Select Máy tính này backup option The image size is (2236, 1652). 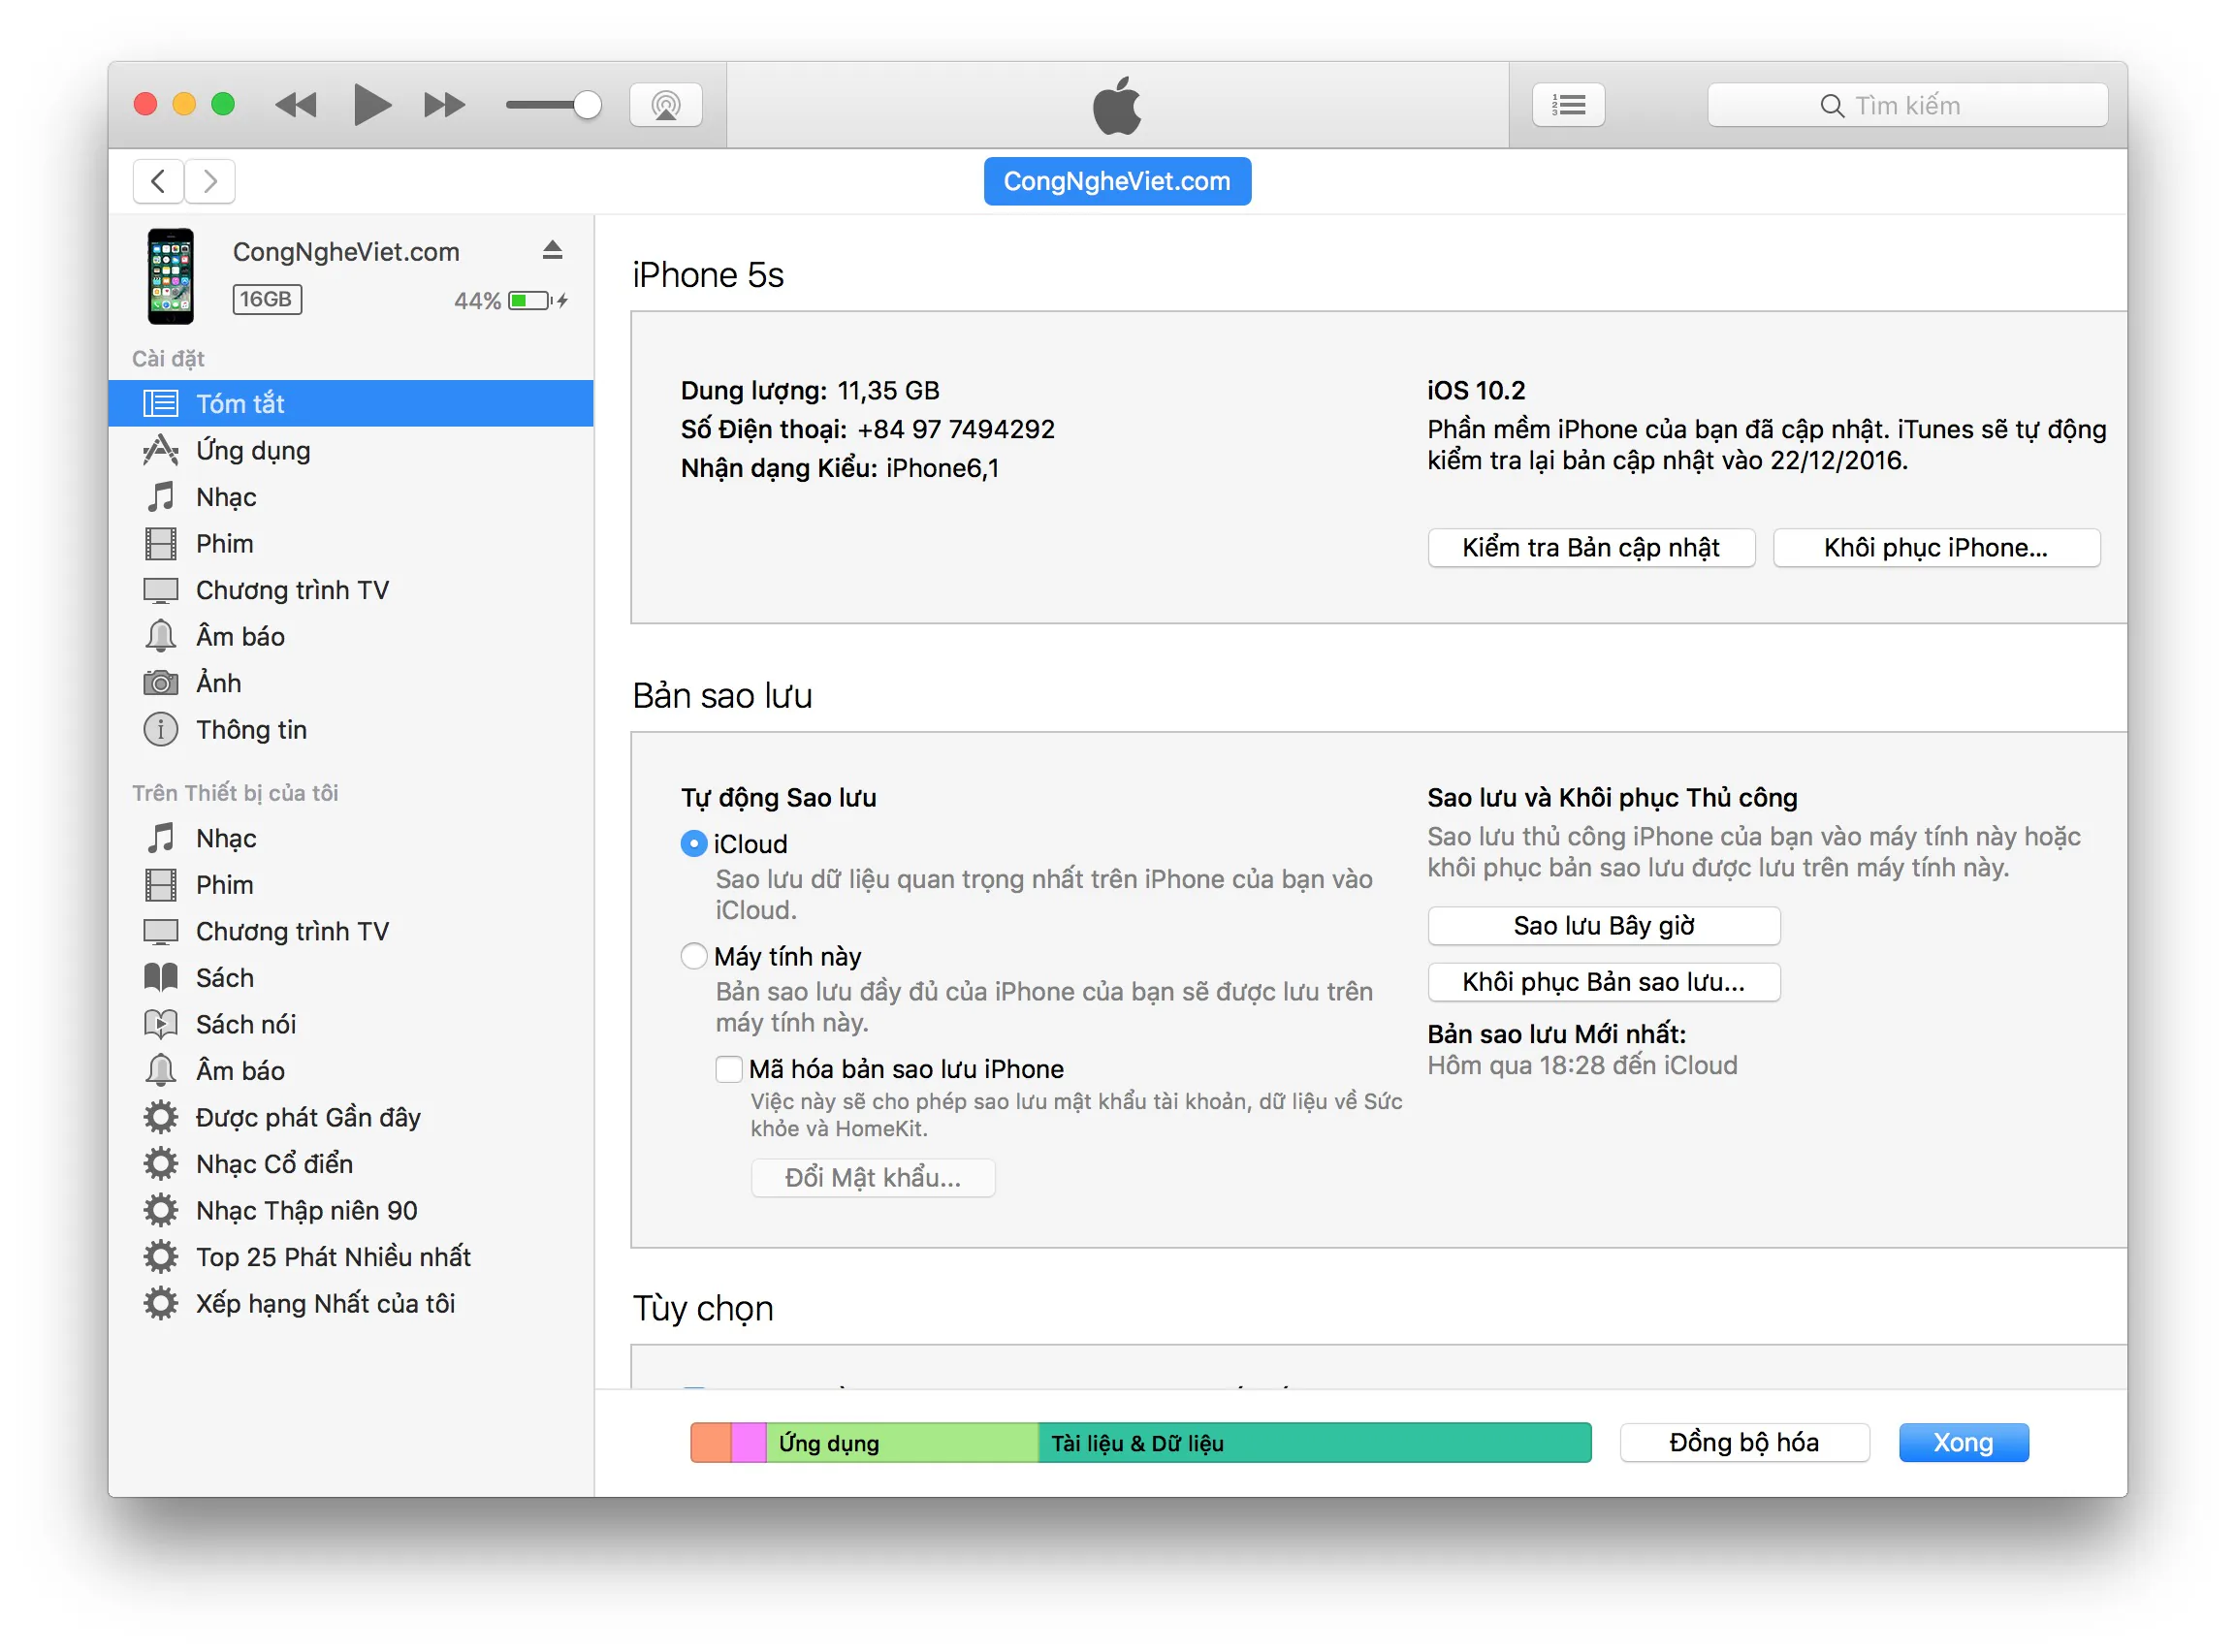[693, 956]
